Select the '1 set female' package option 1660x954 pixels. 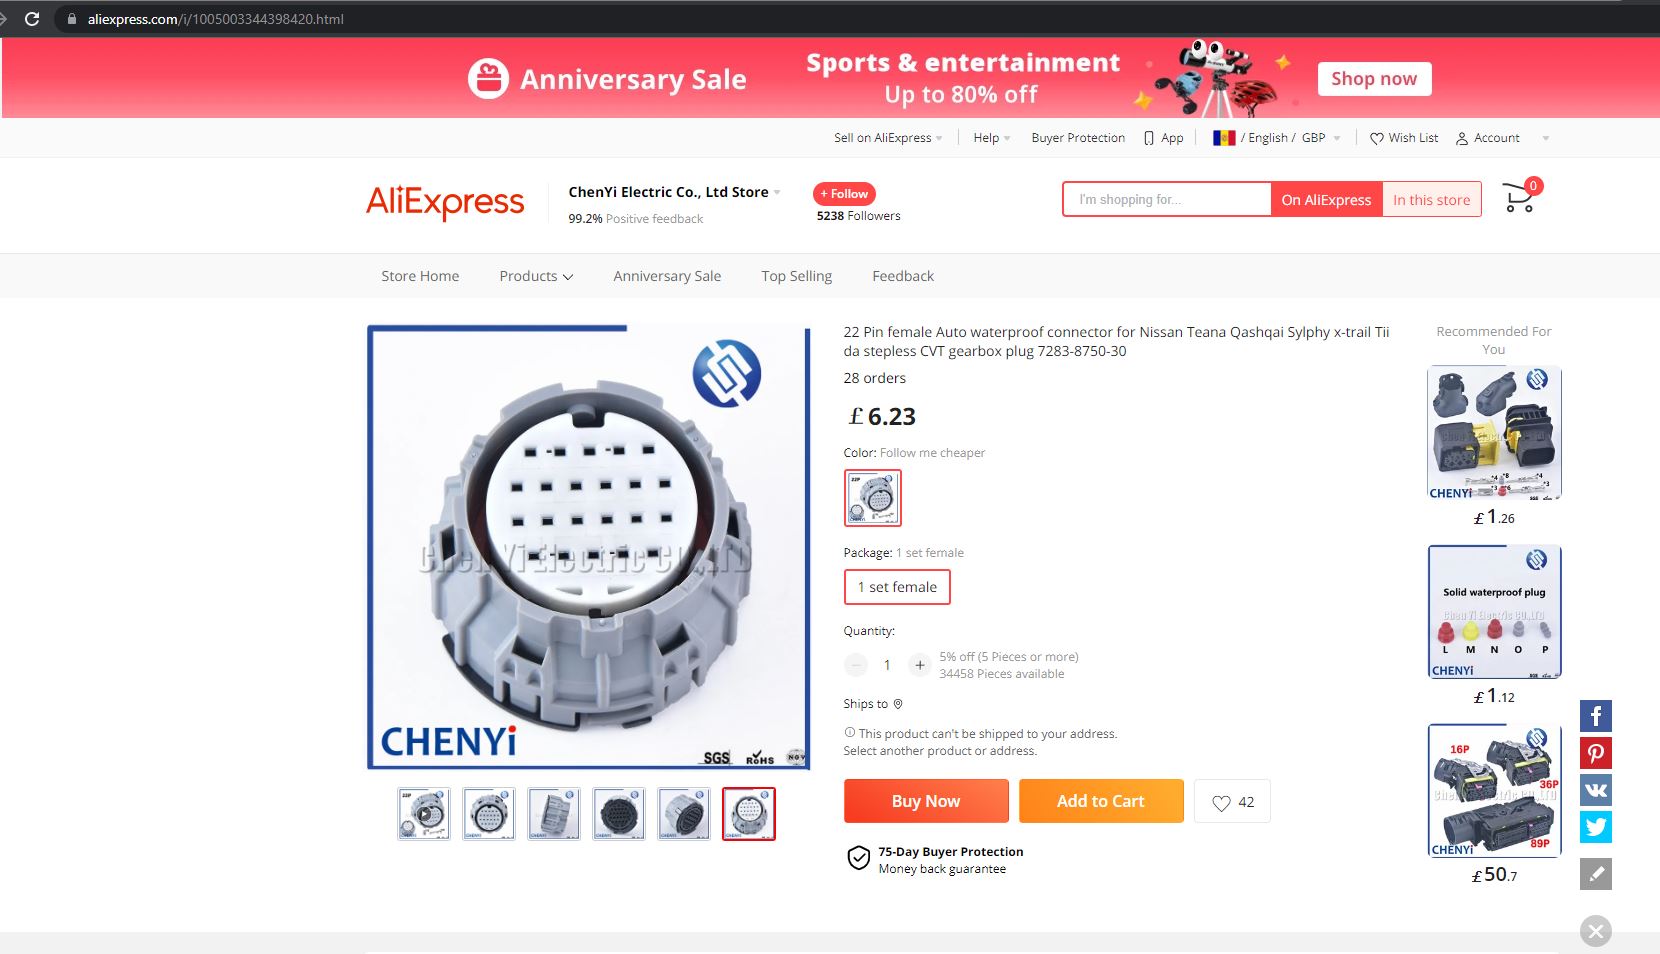click(897, 587)
